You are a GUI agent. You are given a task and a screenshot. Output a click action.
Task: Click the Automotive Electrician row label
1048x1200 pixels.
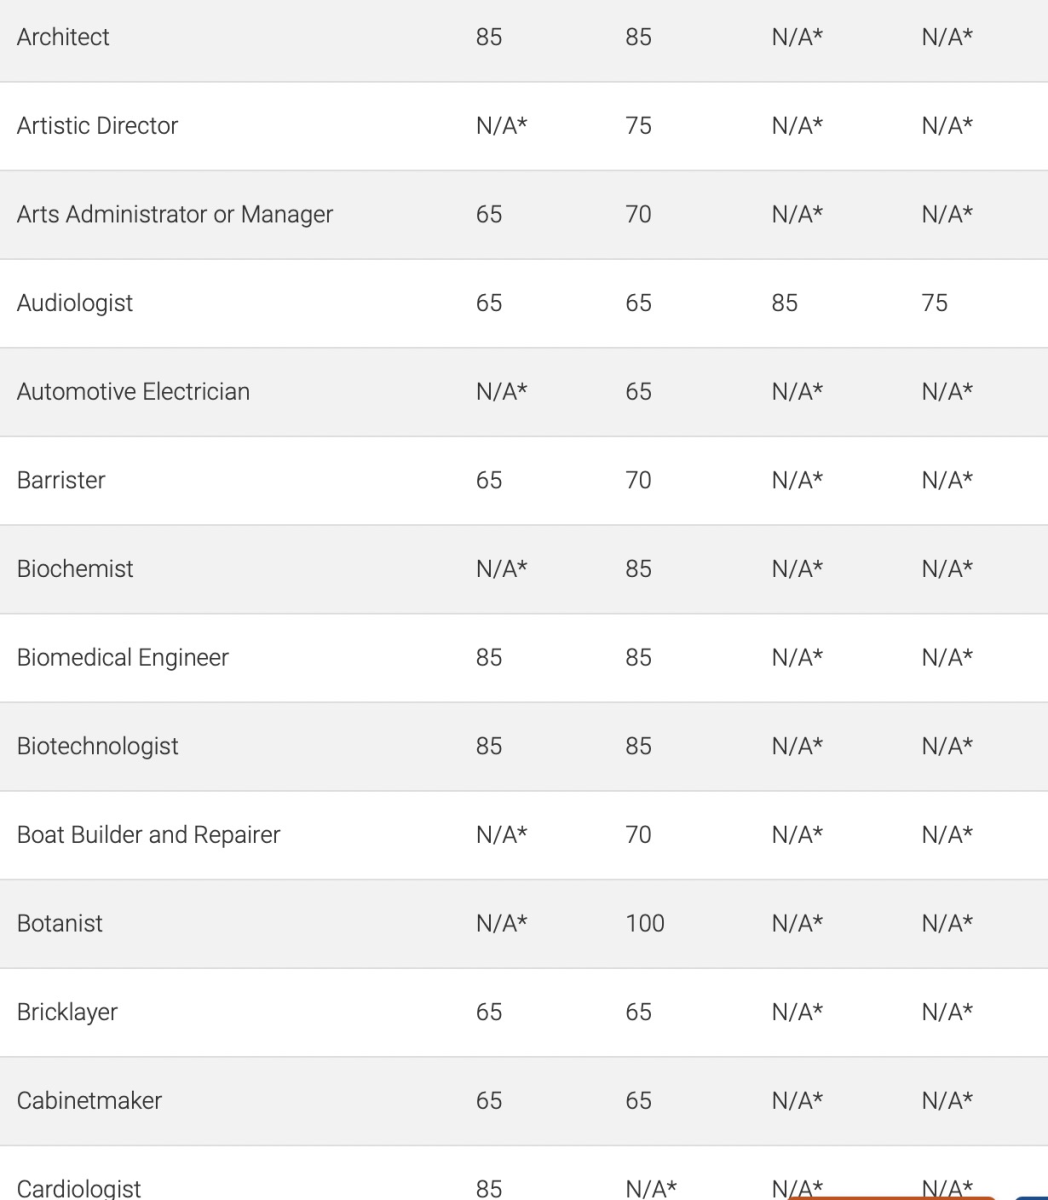point(133,391)
